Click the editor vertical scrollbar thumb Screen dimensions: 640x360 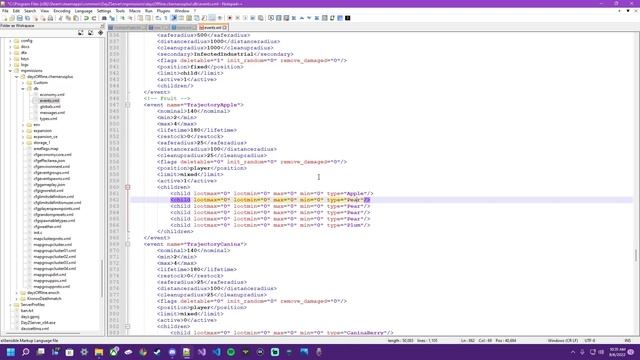[636, 255]
